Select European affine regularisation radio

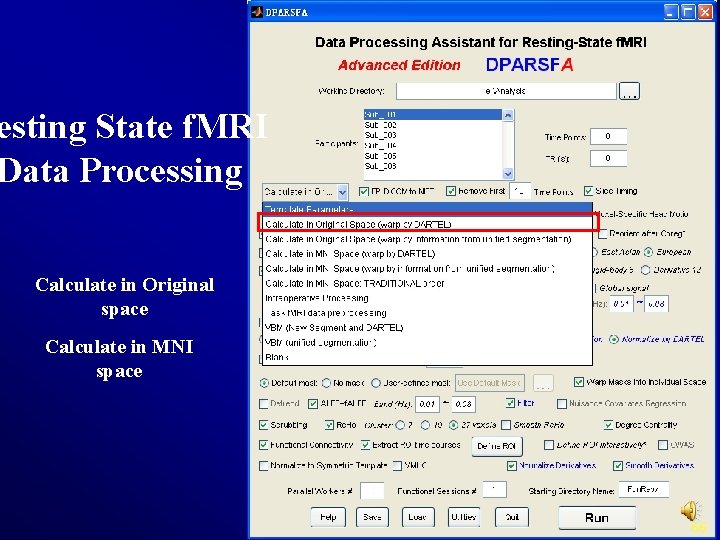[x=648, y=252]
